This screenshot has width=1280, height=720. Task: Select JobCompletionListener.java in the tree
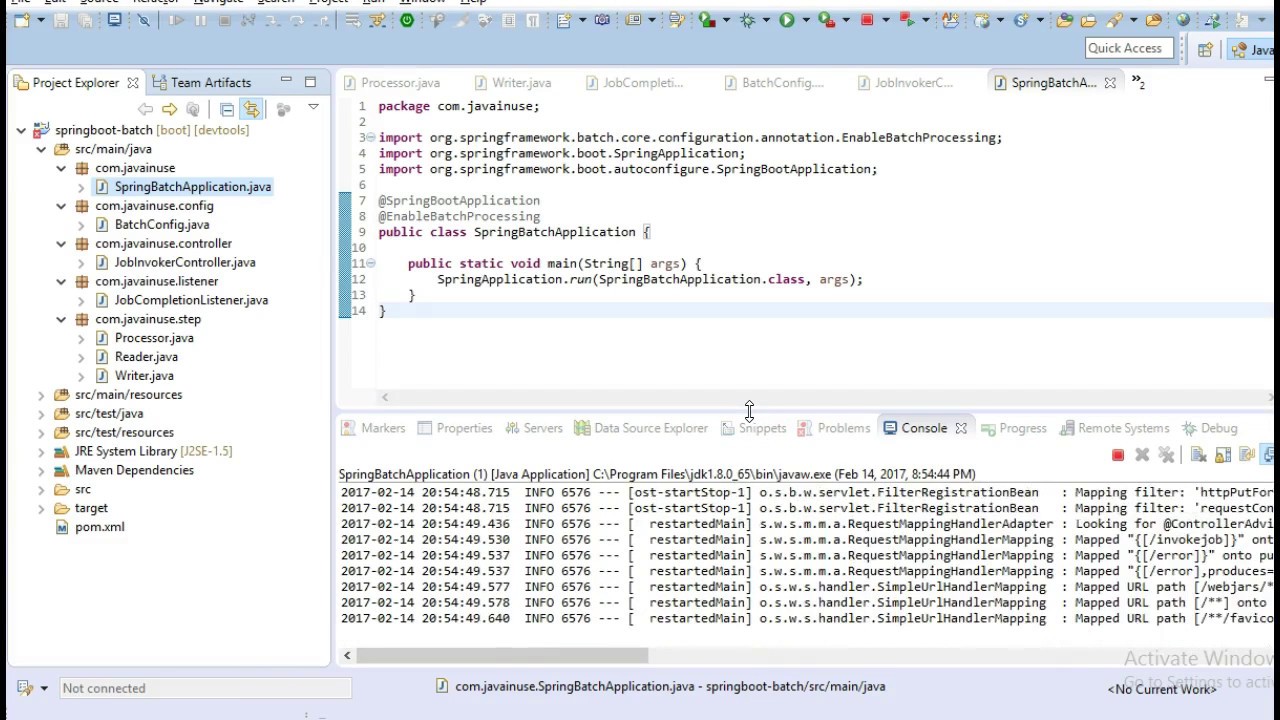[x=190, y=300]
